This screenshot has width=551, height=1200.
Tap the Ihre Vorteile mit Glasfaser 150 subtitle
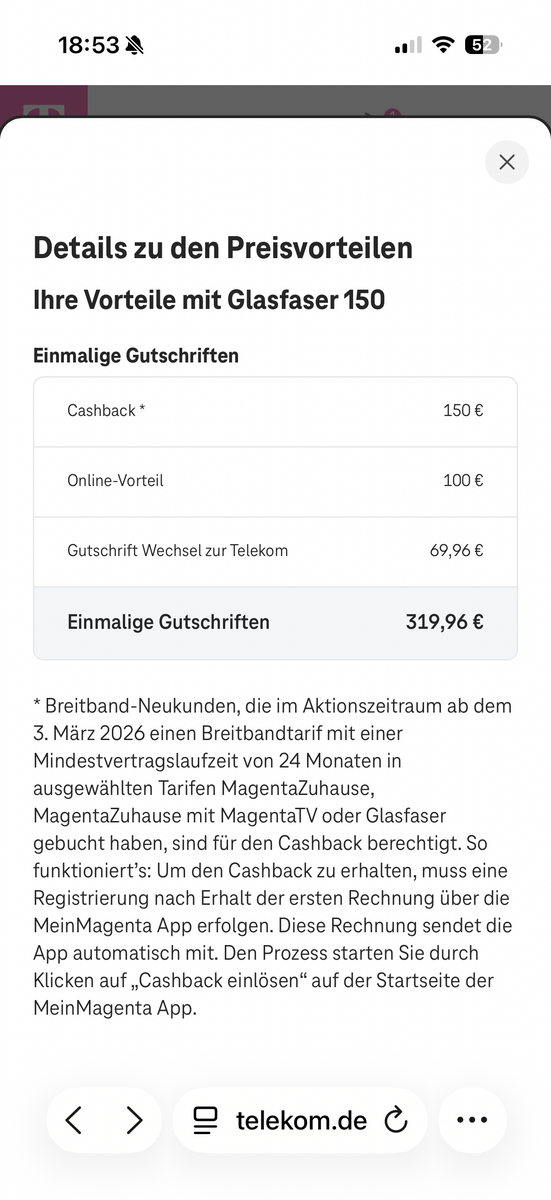(209, 299)
